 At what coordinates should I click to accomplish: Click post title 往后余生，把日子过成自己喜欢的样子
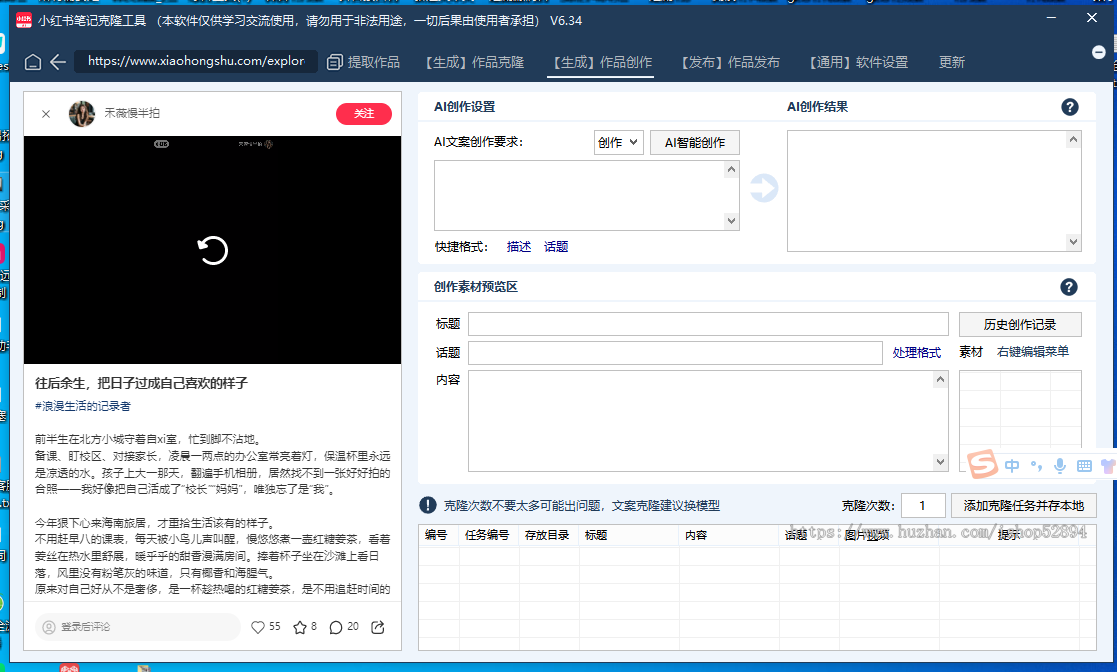point(141,383)
